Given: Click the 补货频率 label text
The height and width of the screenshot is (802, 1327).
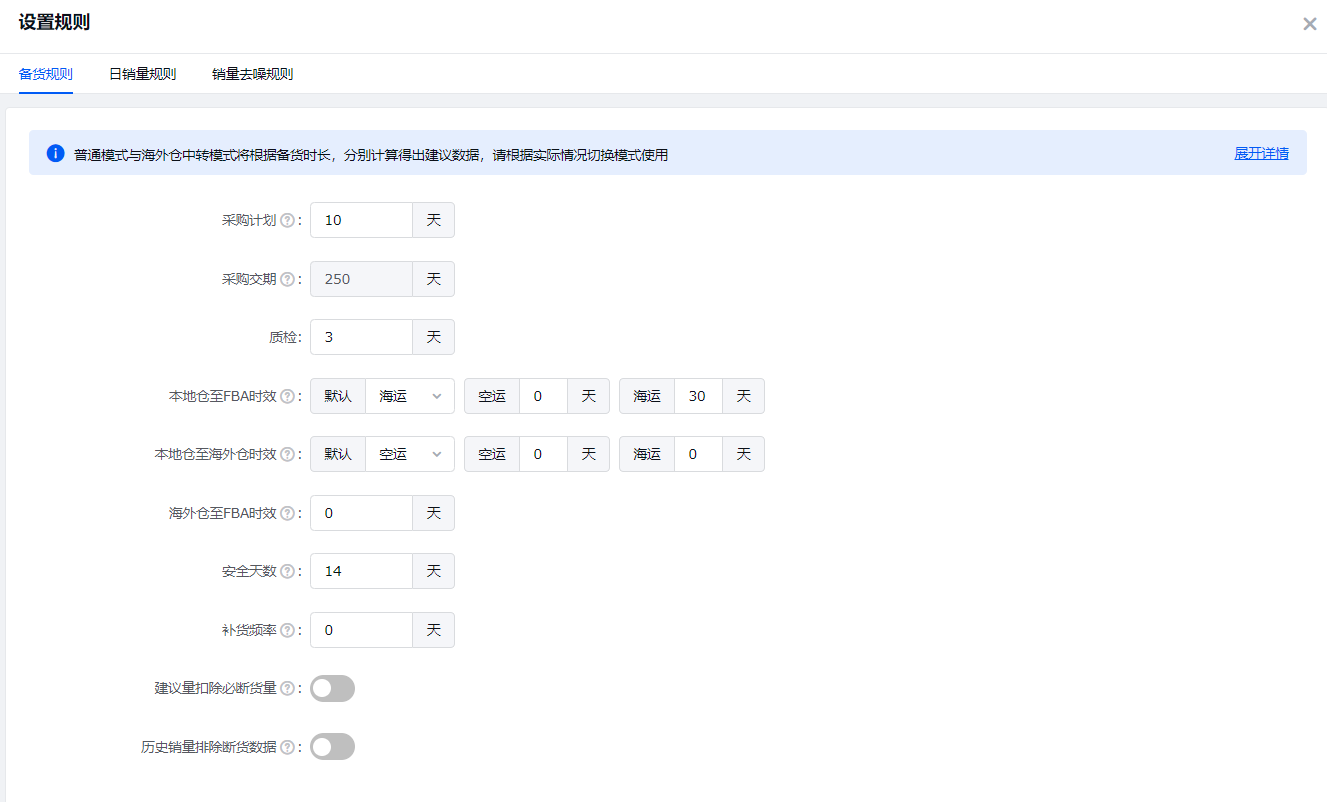Looking at the screenshot, I should 249,630.
